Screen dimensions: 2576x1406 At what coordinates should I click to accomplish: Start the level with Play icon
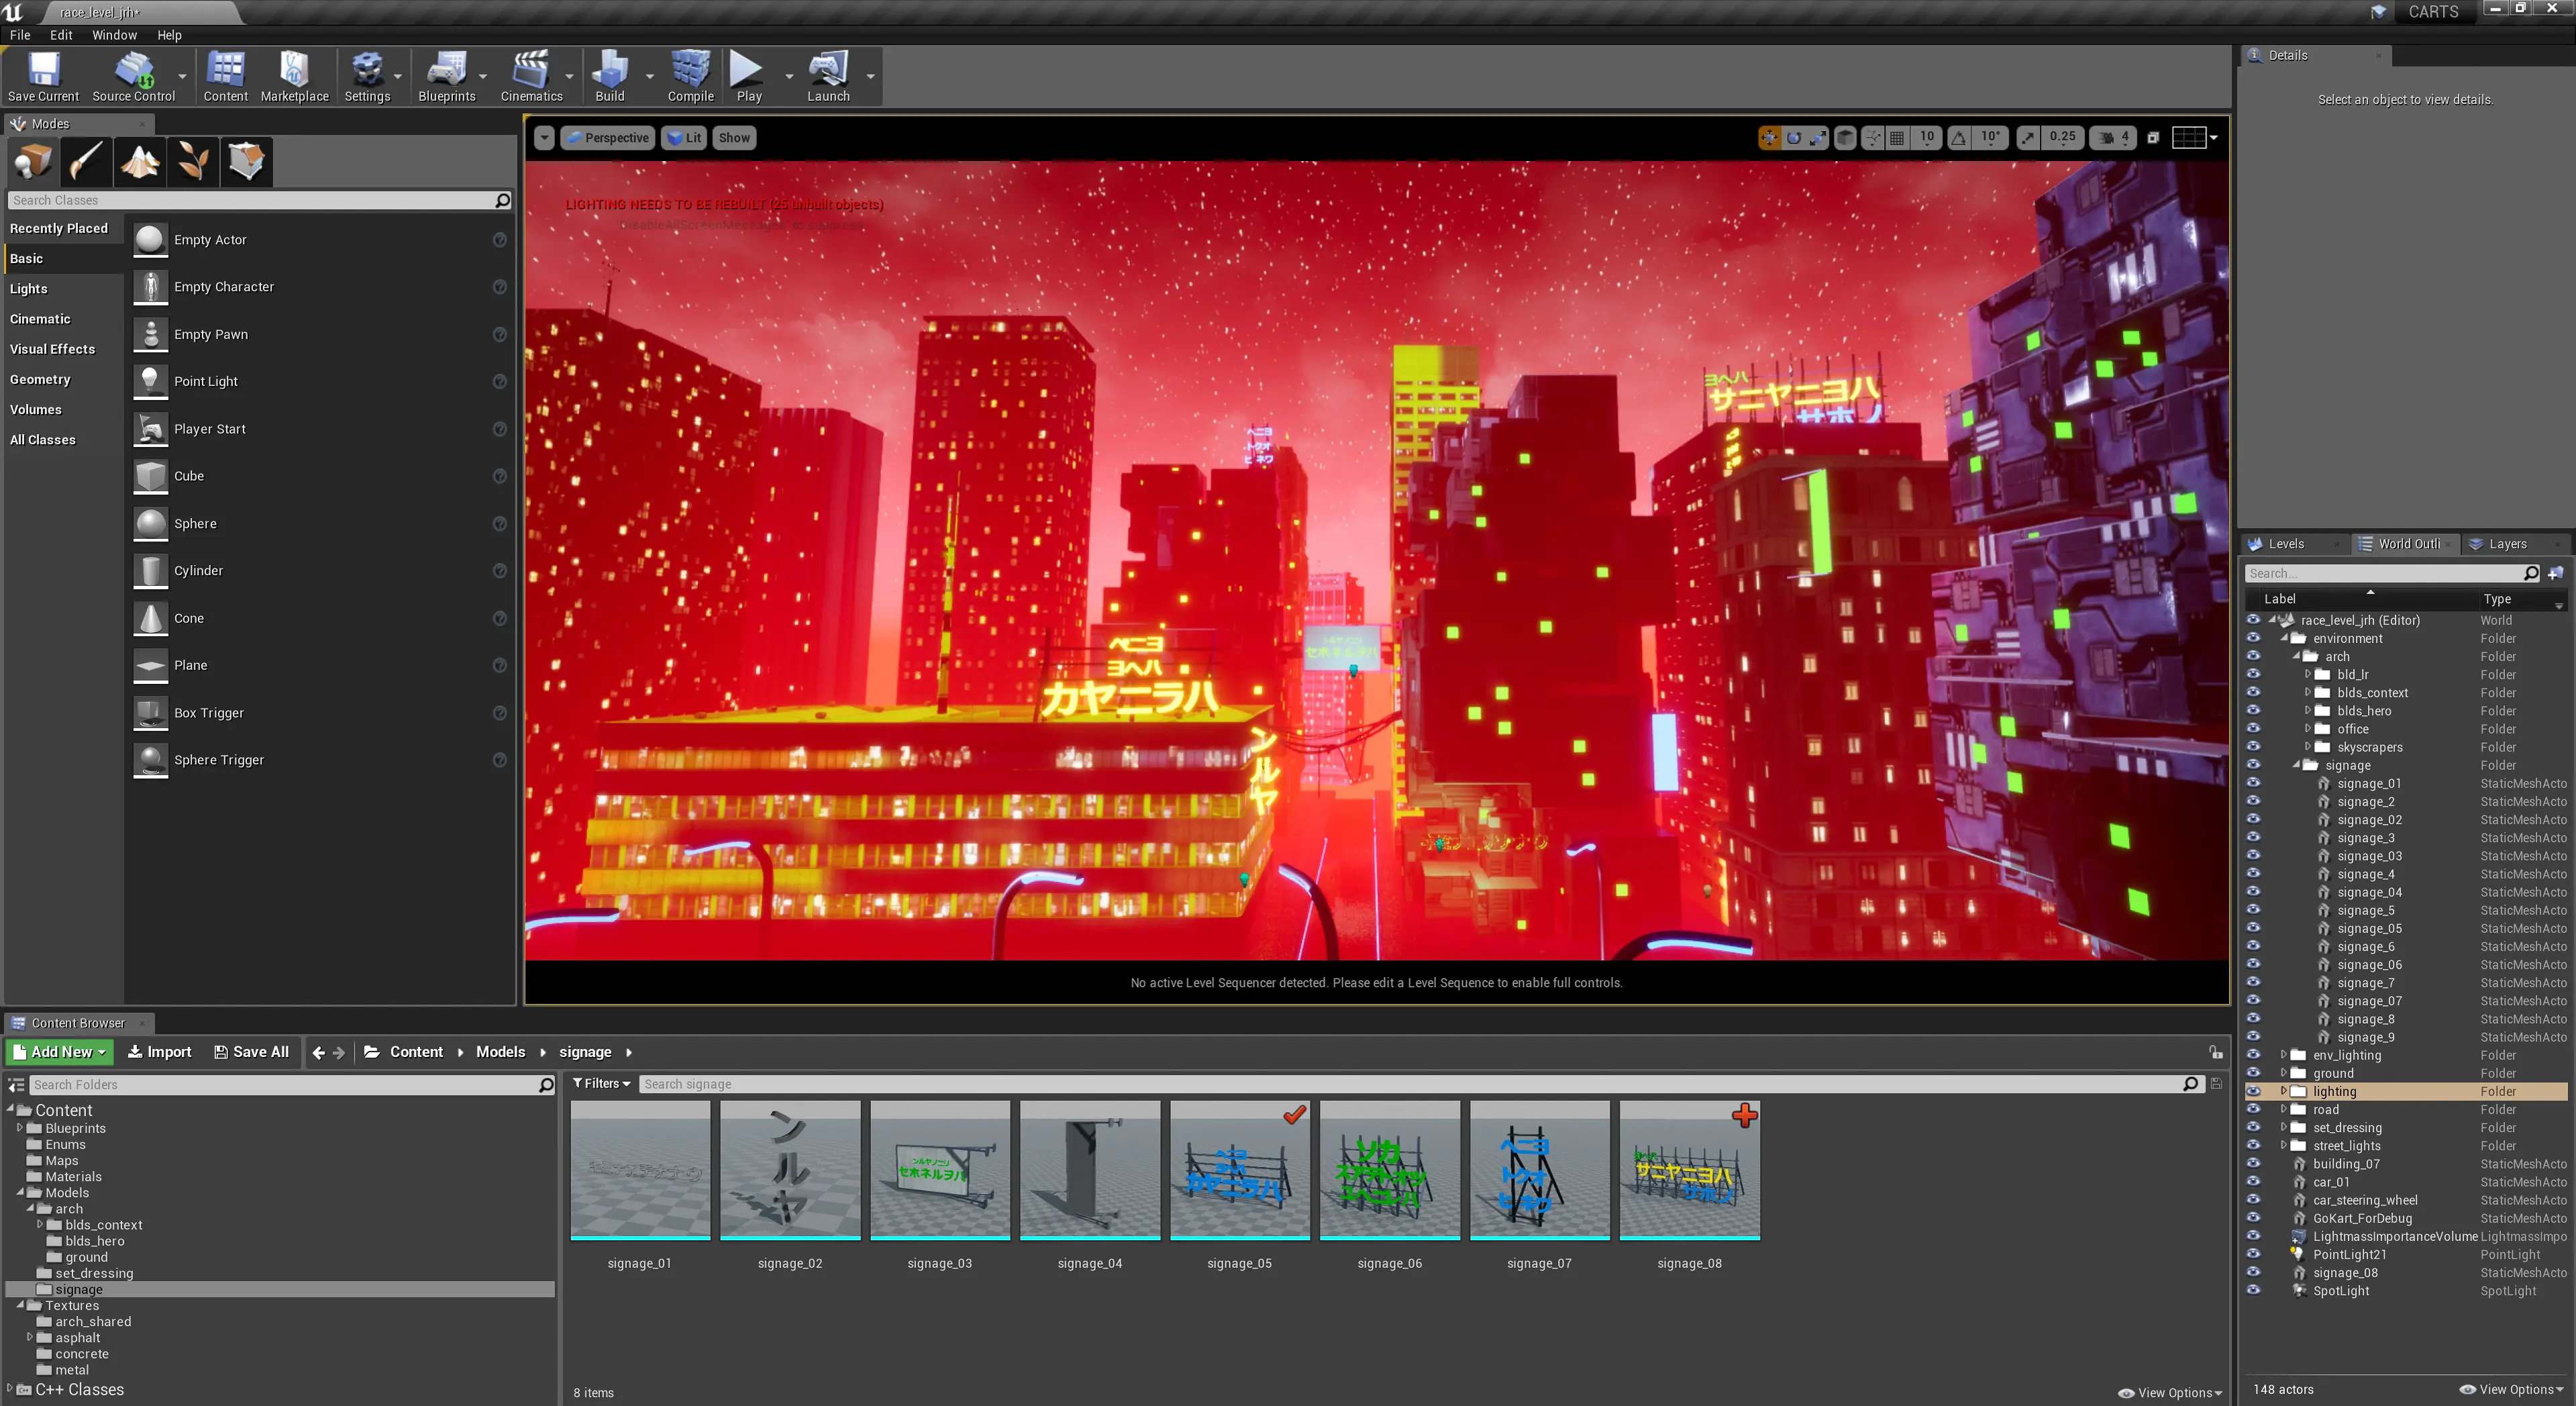point(748,76)
